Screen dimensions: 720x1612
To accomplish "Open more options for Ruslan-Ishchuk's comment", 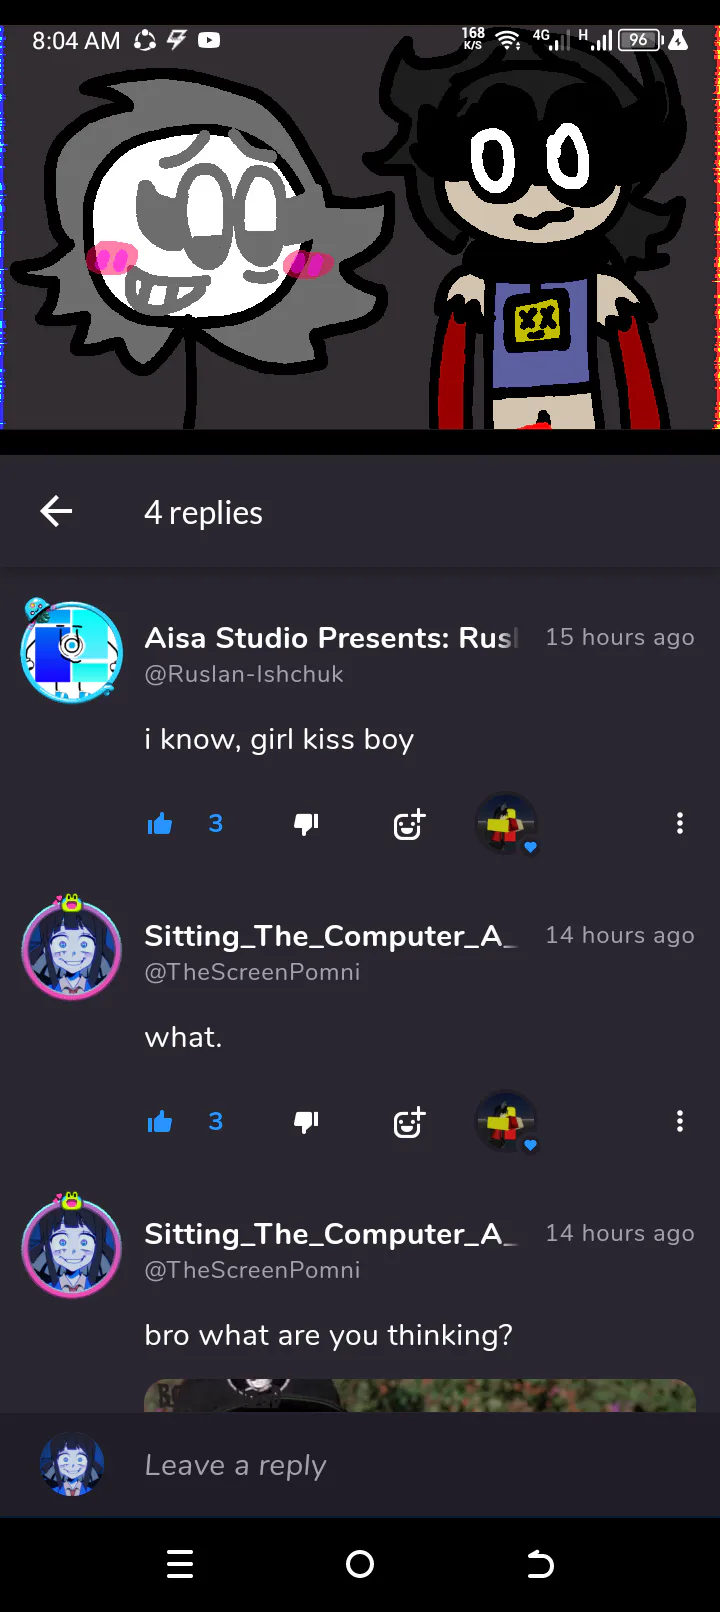I will 680,823.
